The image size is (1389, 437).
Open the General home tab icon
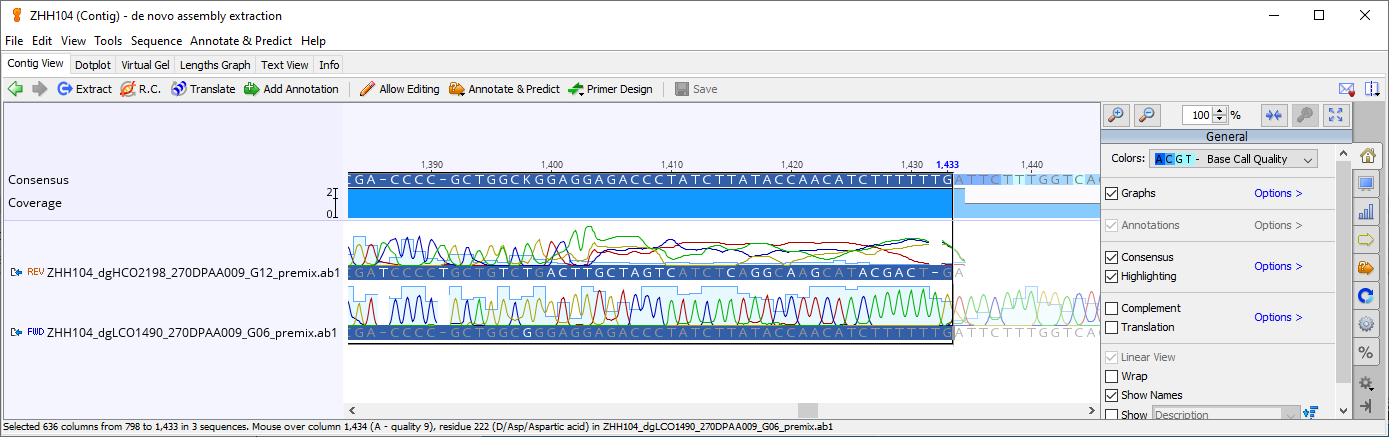(x=1367, y=156)
